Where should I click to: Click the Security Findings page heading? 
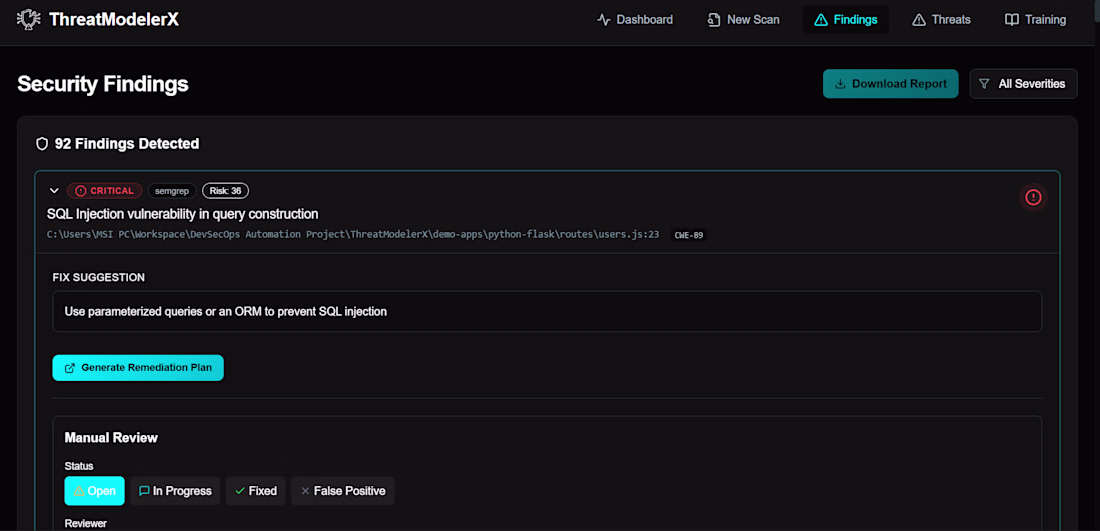click(x=102, y=83)
